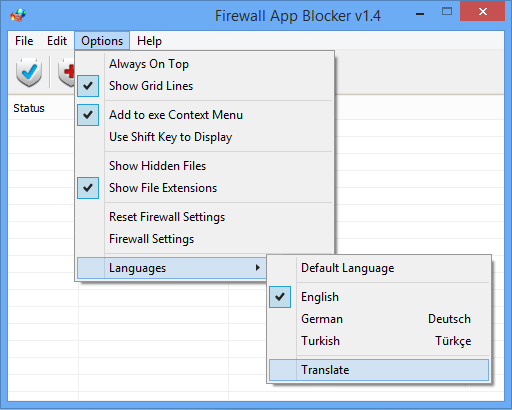The width and height of the screenshot is (512, 410).
Task: Uncheck Show Grid Lines
Action: pyautogui.click(x=205, y=86)
